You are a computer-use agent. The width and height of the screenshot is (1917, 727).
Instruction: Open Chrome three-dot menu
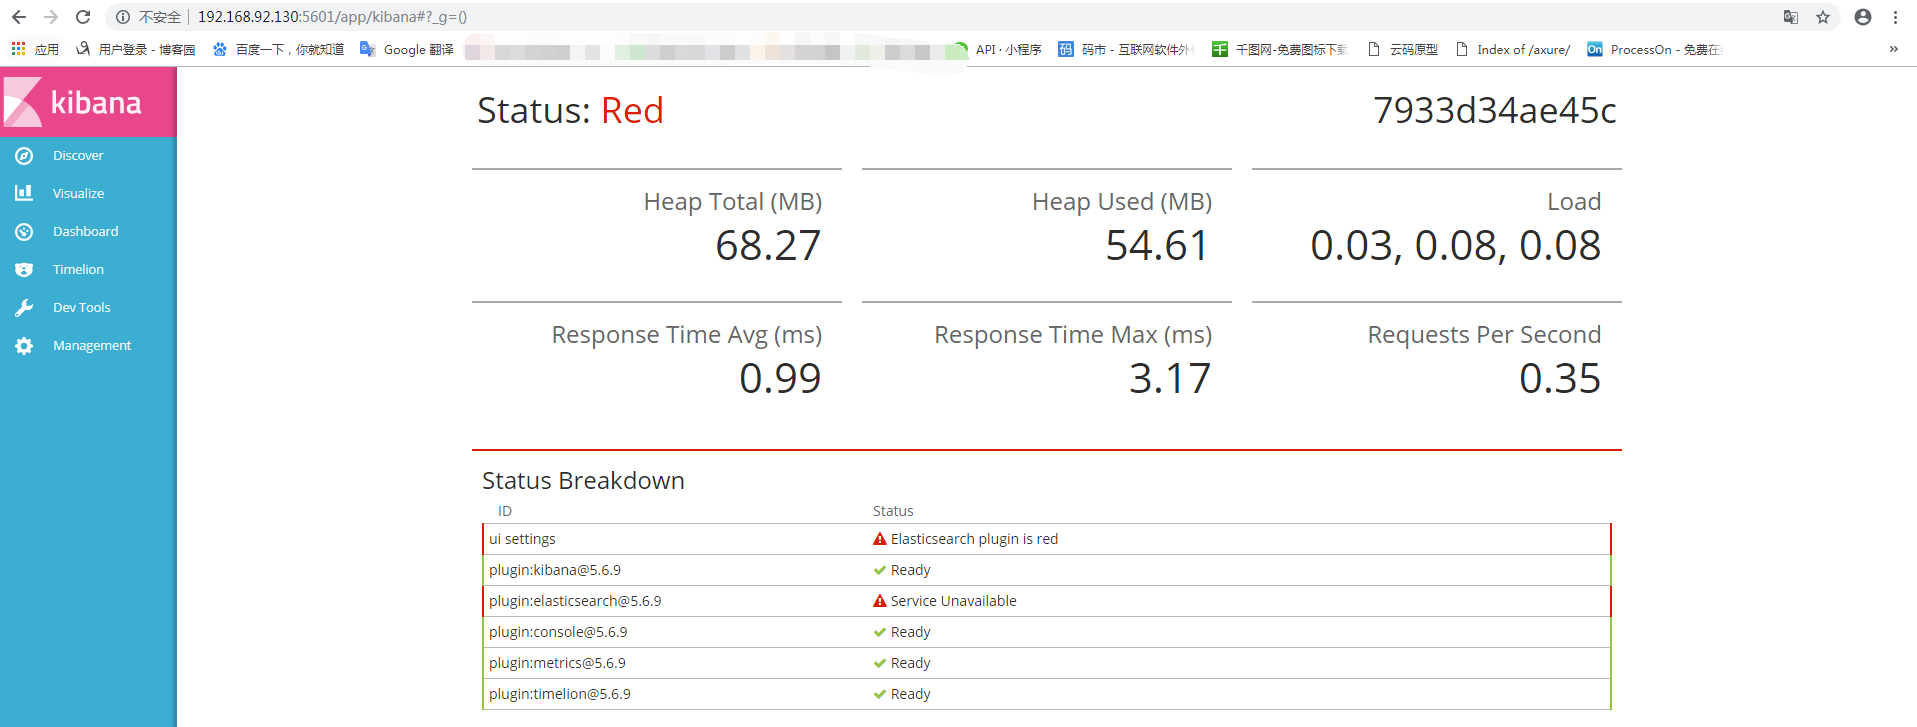(x=1895, y=17)
